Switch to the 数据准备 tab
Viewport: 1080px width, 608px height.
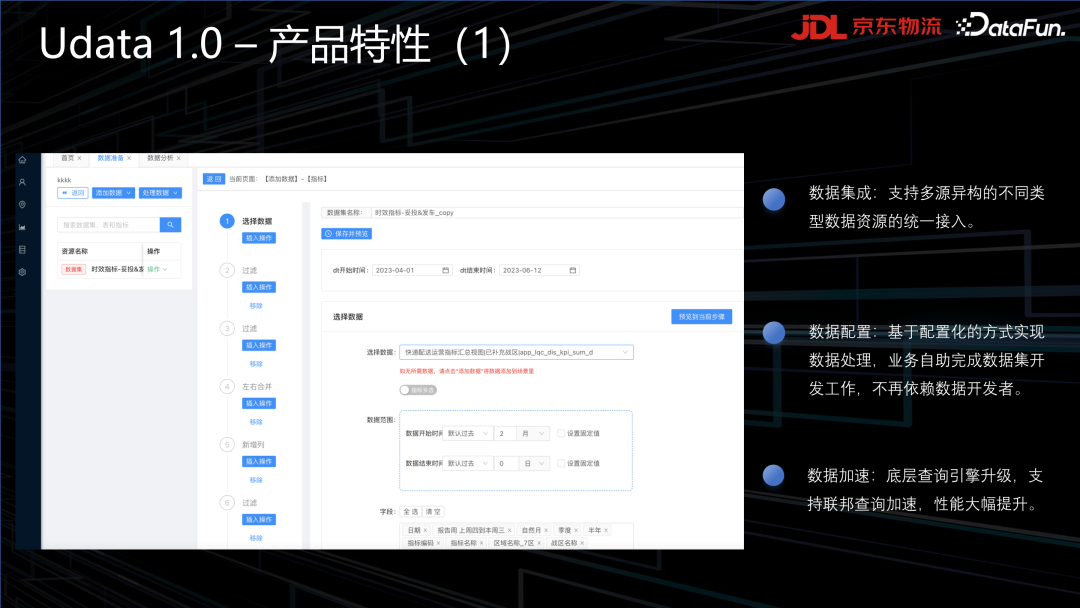click(110, 158)
